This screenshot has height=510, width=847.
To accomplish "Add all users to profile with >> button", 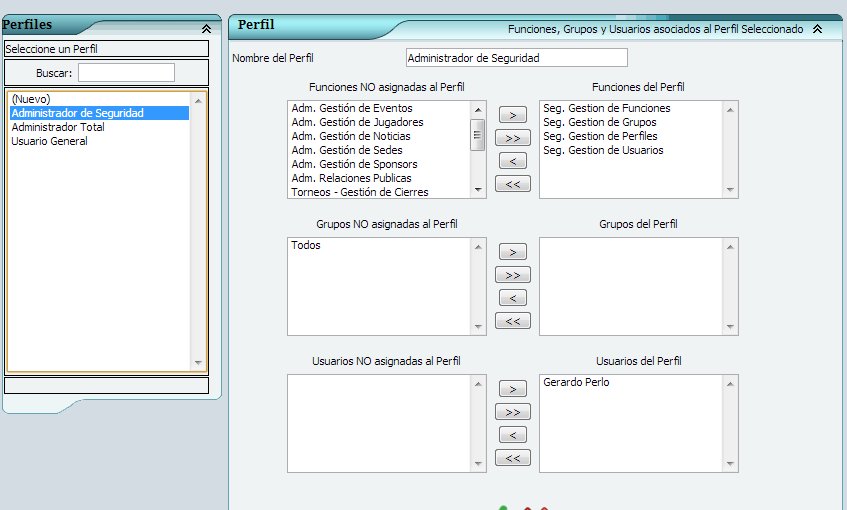I will coord(512,412).
